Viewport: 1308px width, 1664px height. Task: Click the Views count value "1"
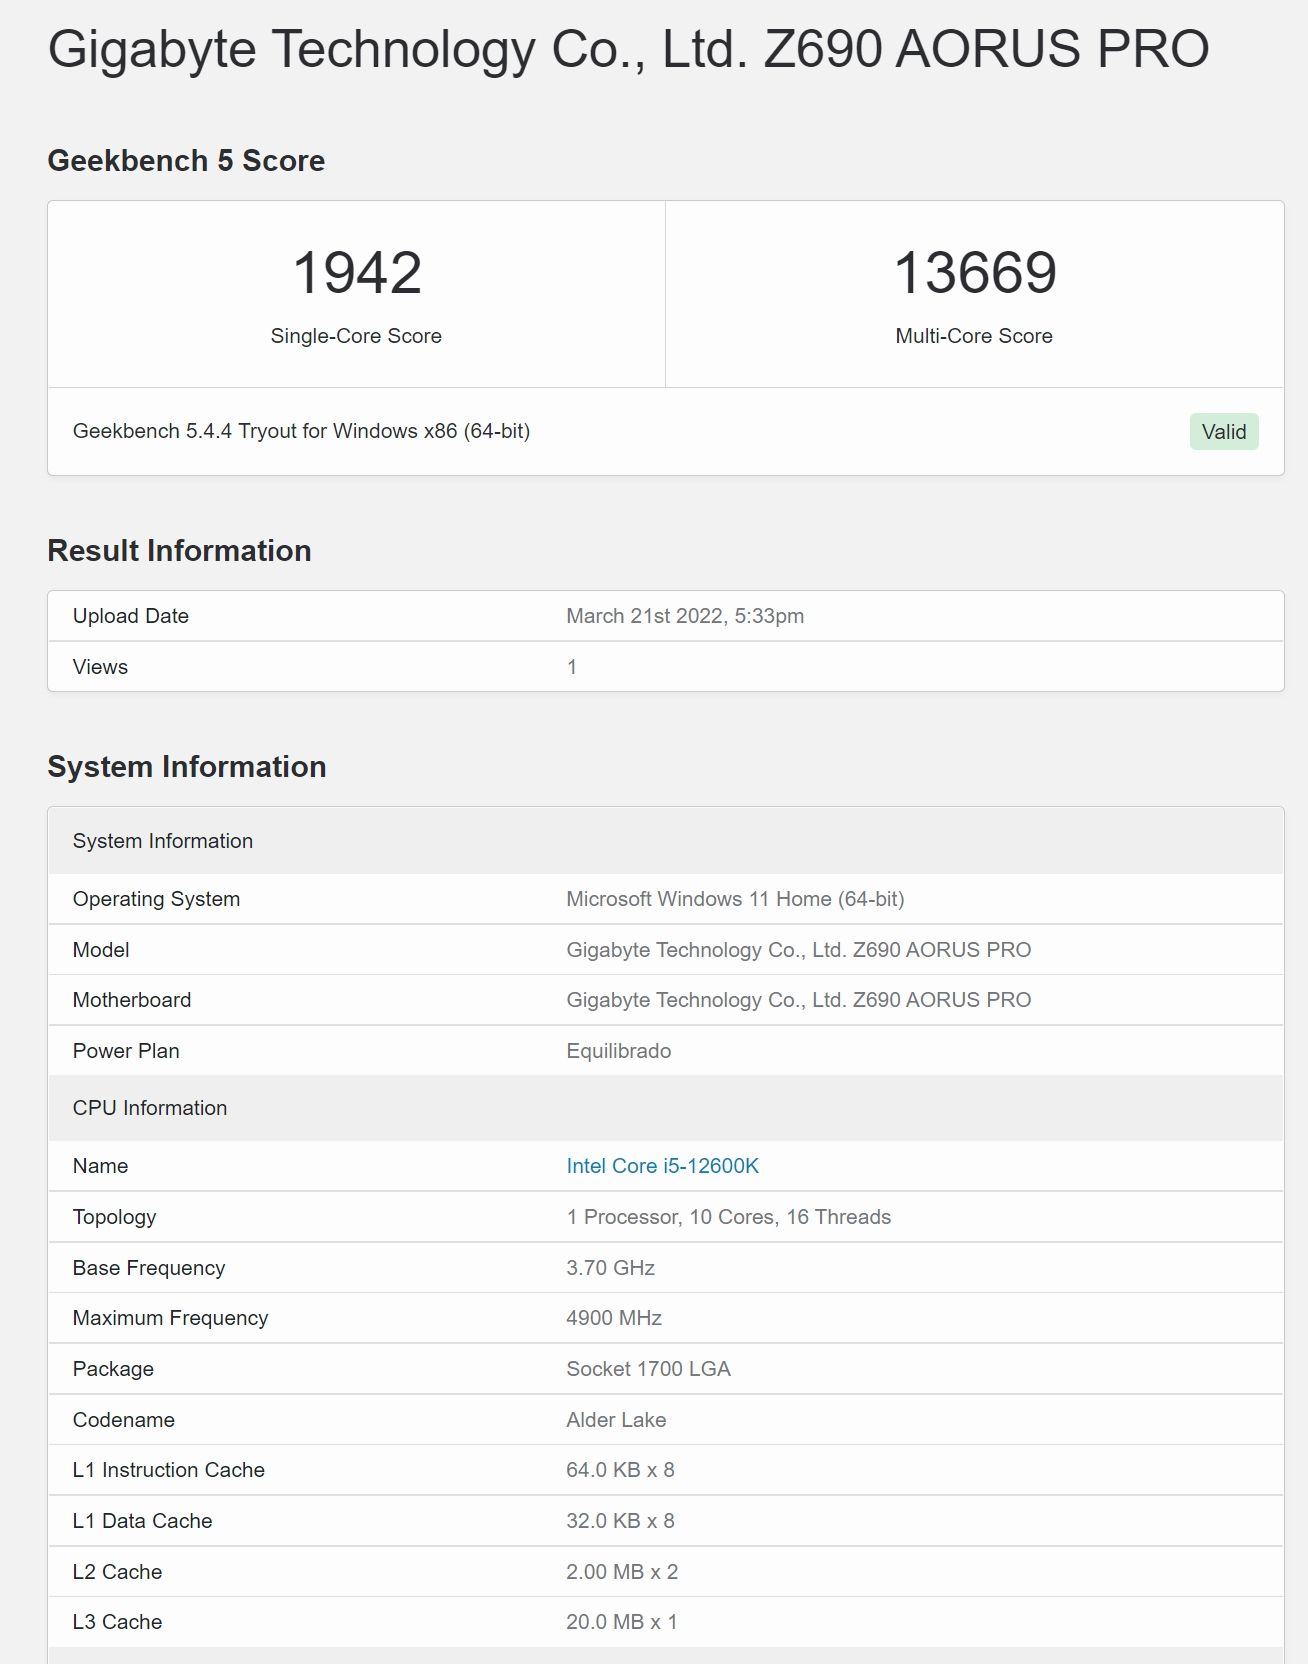(x=572, y=667)
